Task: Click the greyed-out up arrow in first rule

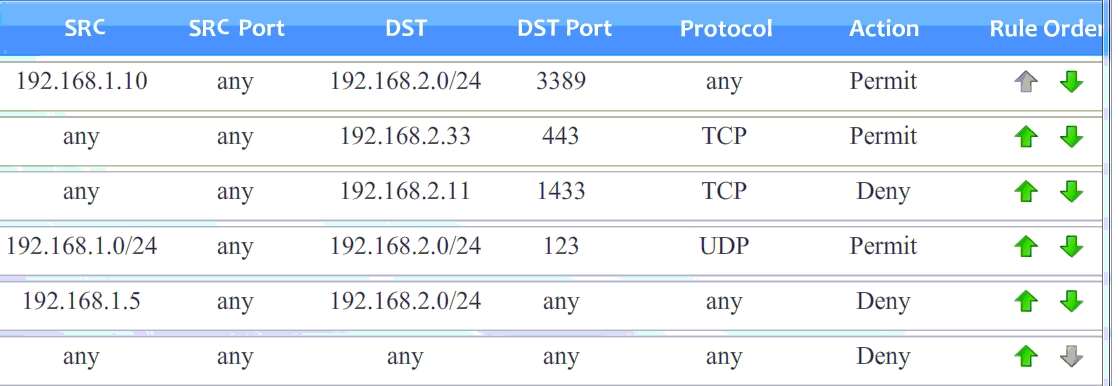Action: (1025, 82)
